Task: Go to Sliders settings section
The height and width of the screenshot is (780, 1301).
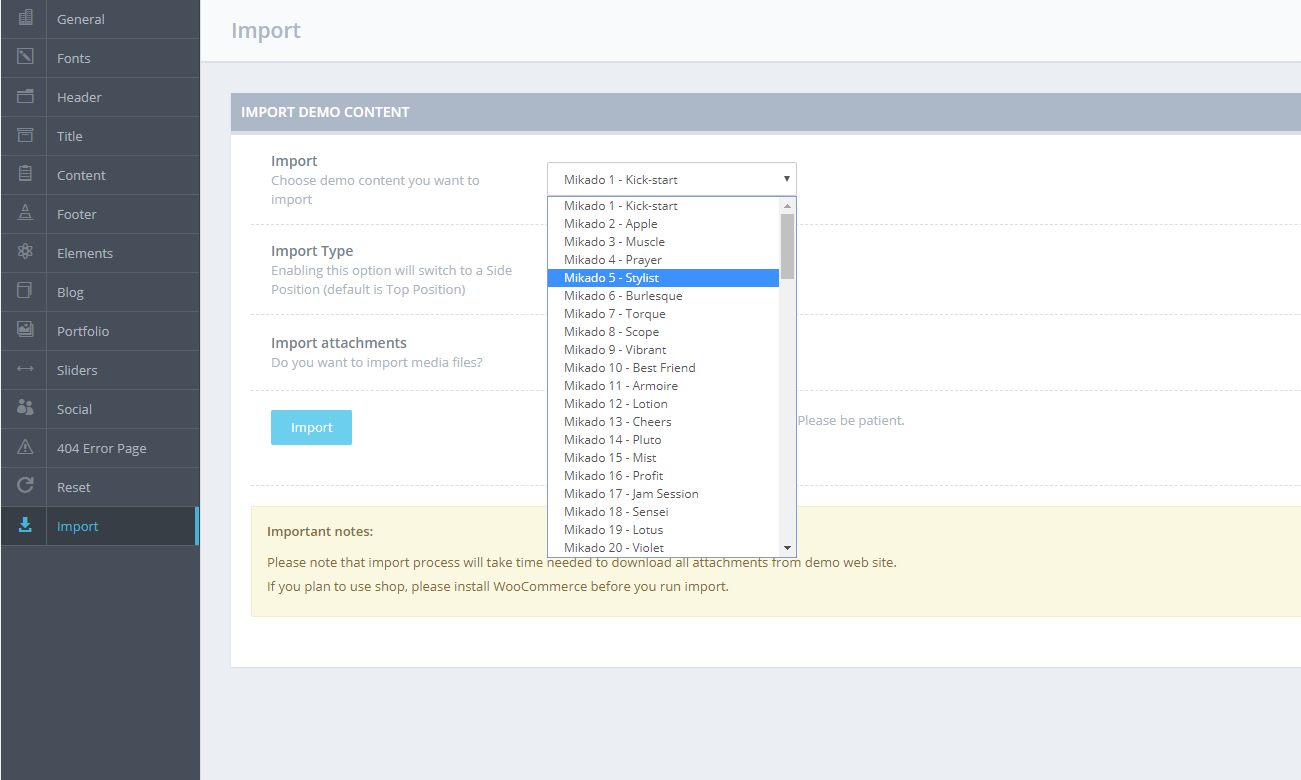Action: 77,370
